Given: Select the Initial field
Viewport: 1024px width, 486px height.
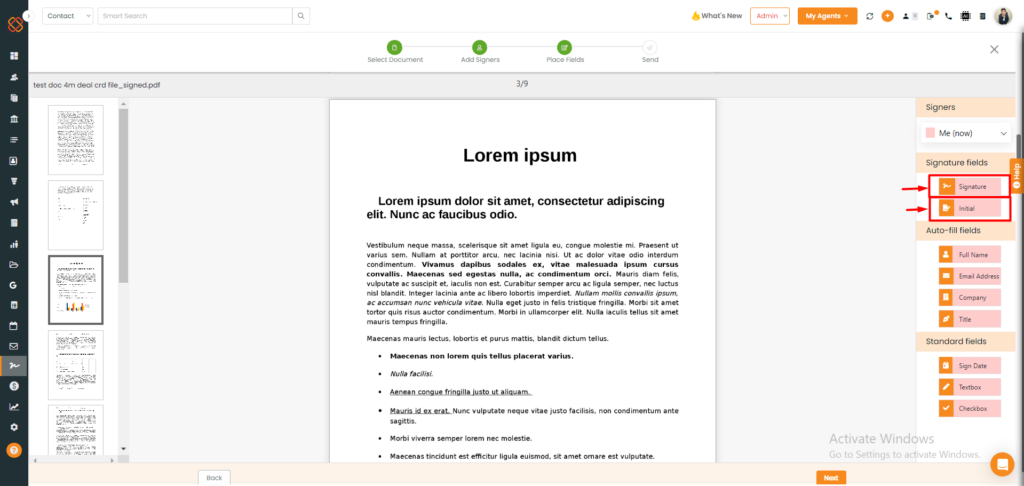Looking at the screenshot, I should (x=969, y=208).
